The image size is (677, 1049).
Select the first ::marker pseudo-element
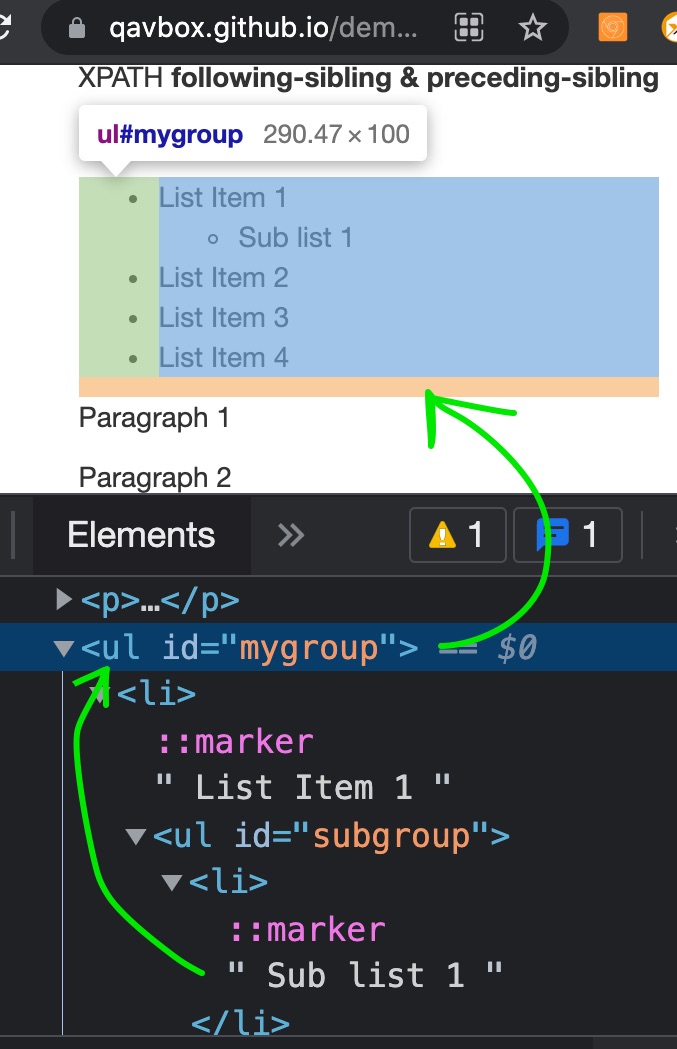pyautogui.click(x=235, y=741)
